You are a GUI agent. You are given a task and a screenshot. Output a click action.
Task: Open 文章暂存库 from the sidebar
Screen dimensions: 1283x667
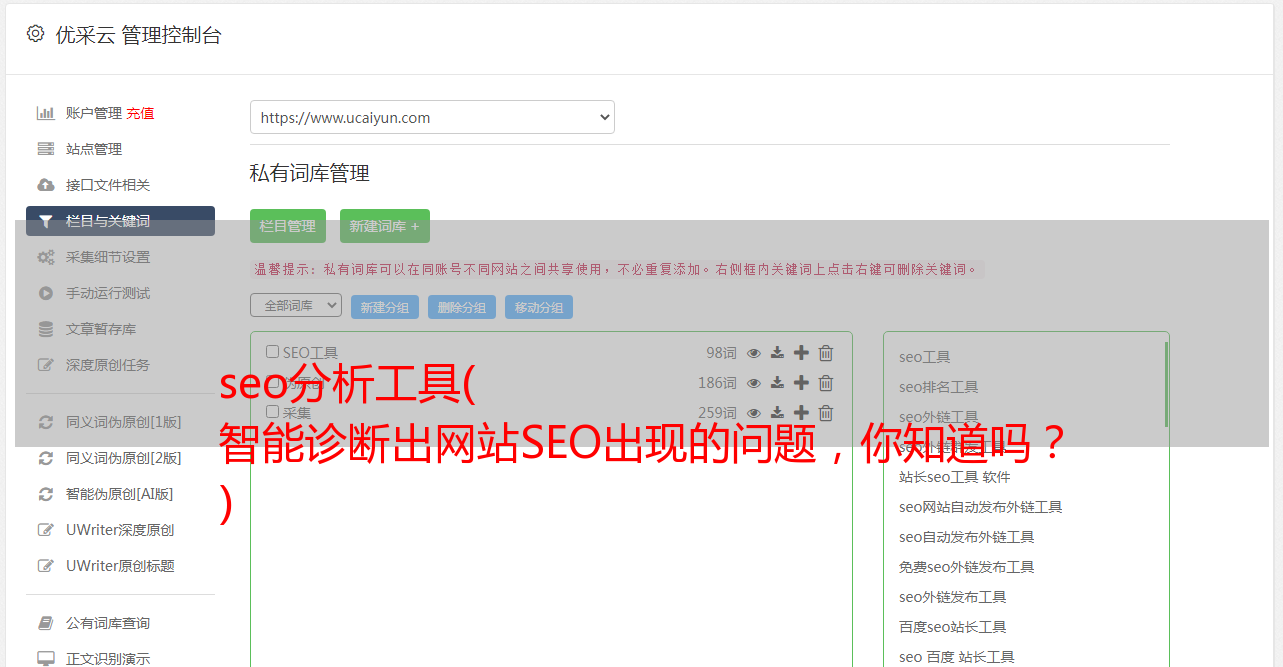101,329
